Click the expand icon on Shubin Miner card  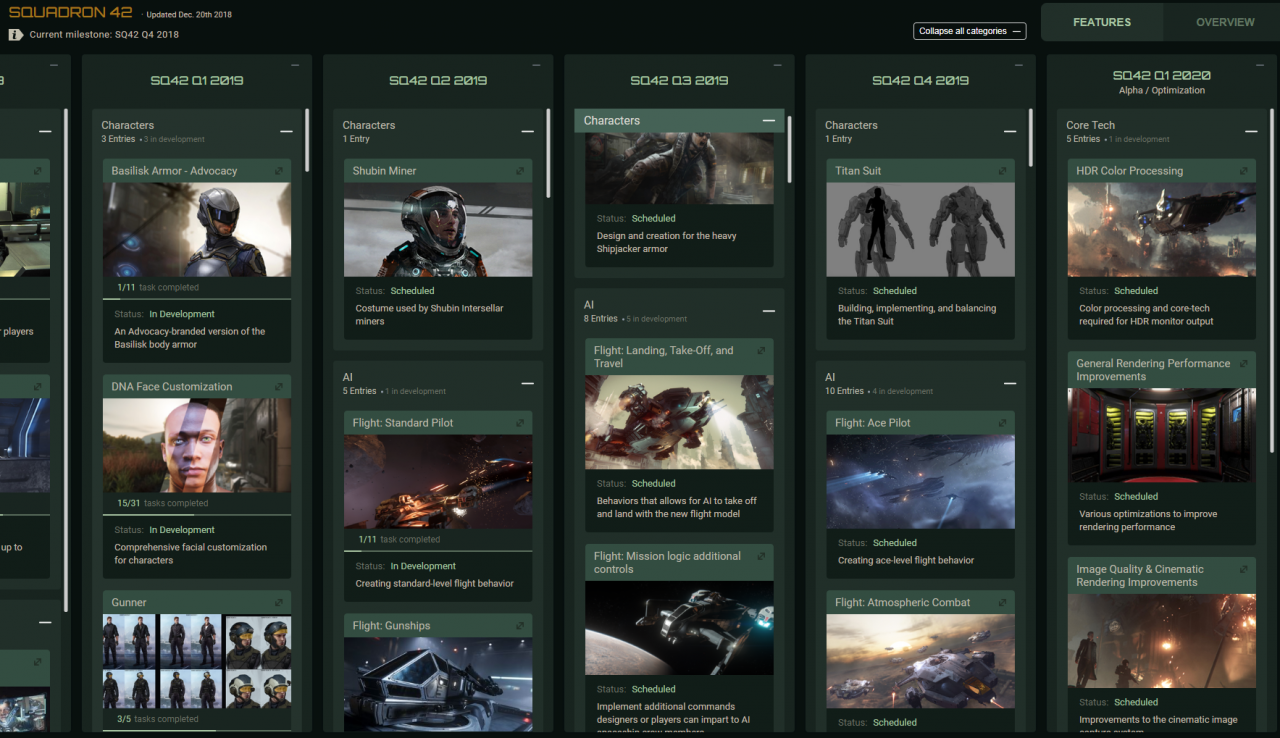[519, 171]
